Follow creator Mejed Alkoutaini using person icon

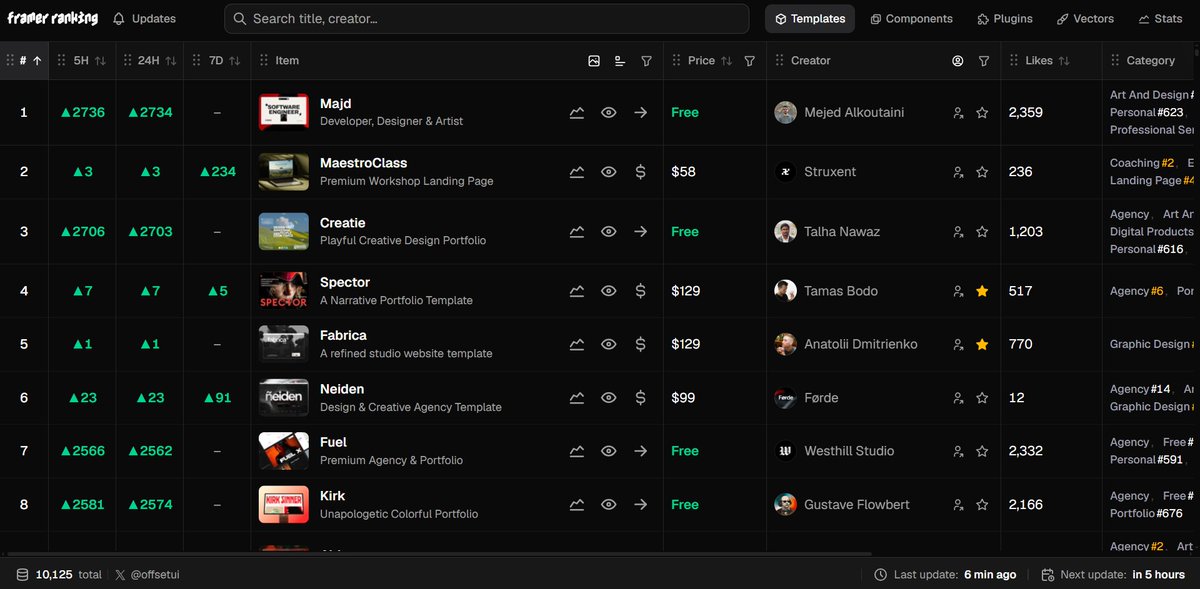pyautogui.click(x=957, y=113)
